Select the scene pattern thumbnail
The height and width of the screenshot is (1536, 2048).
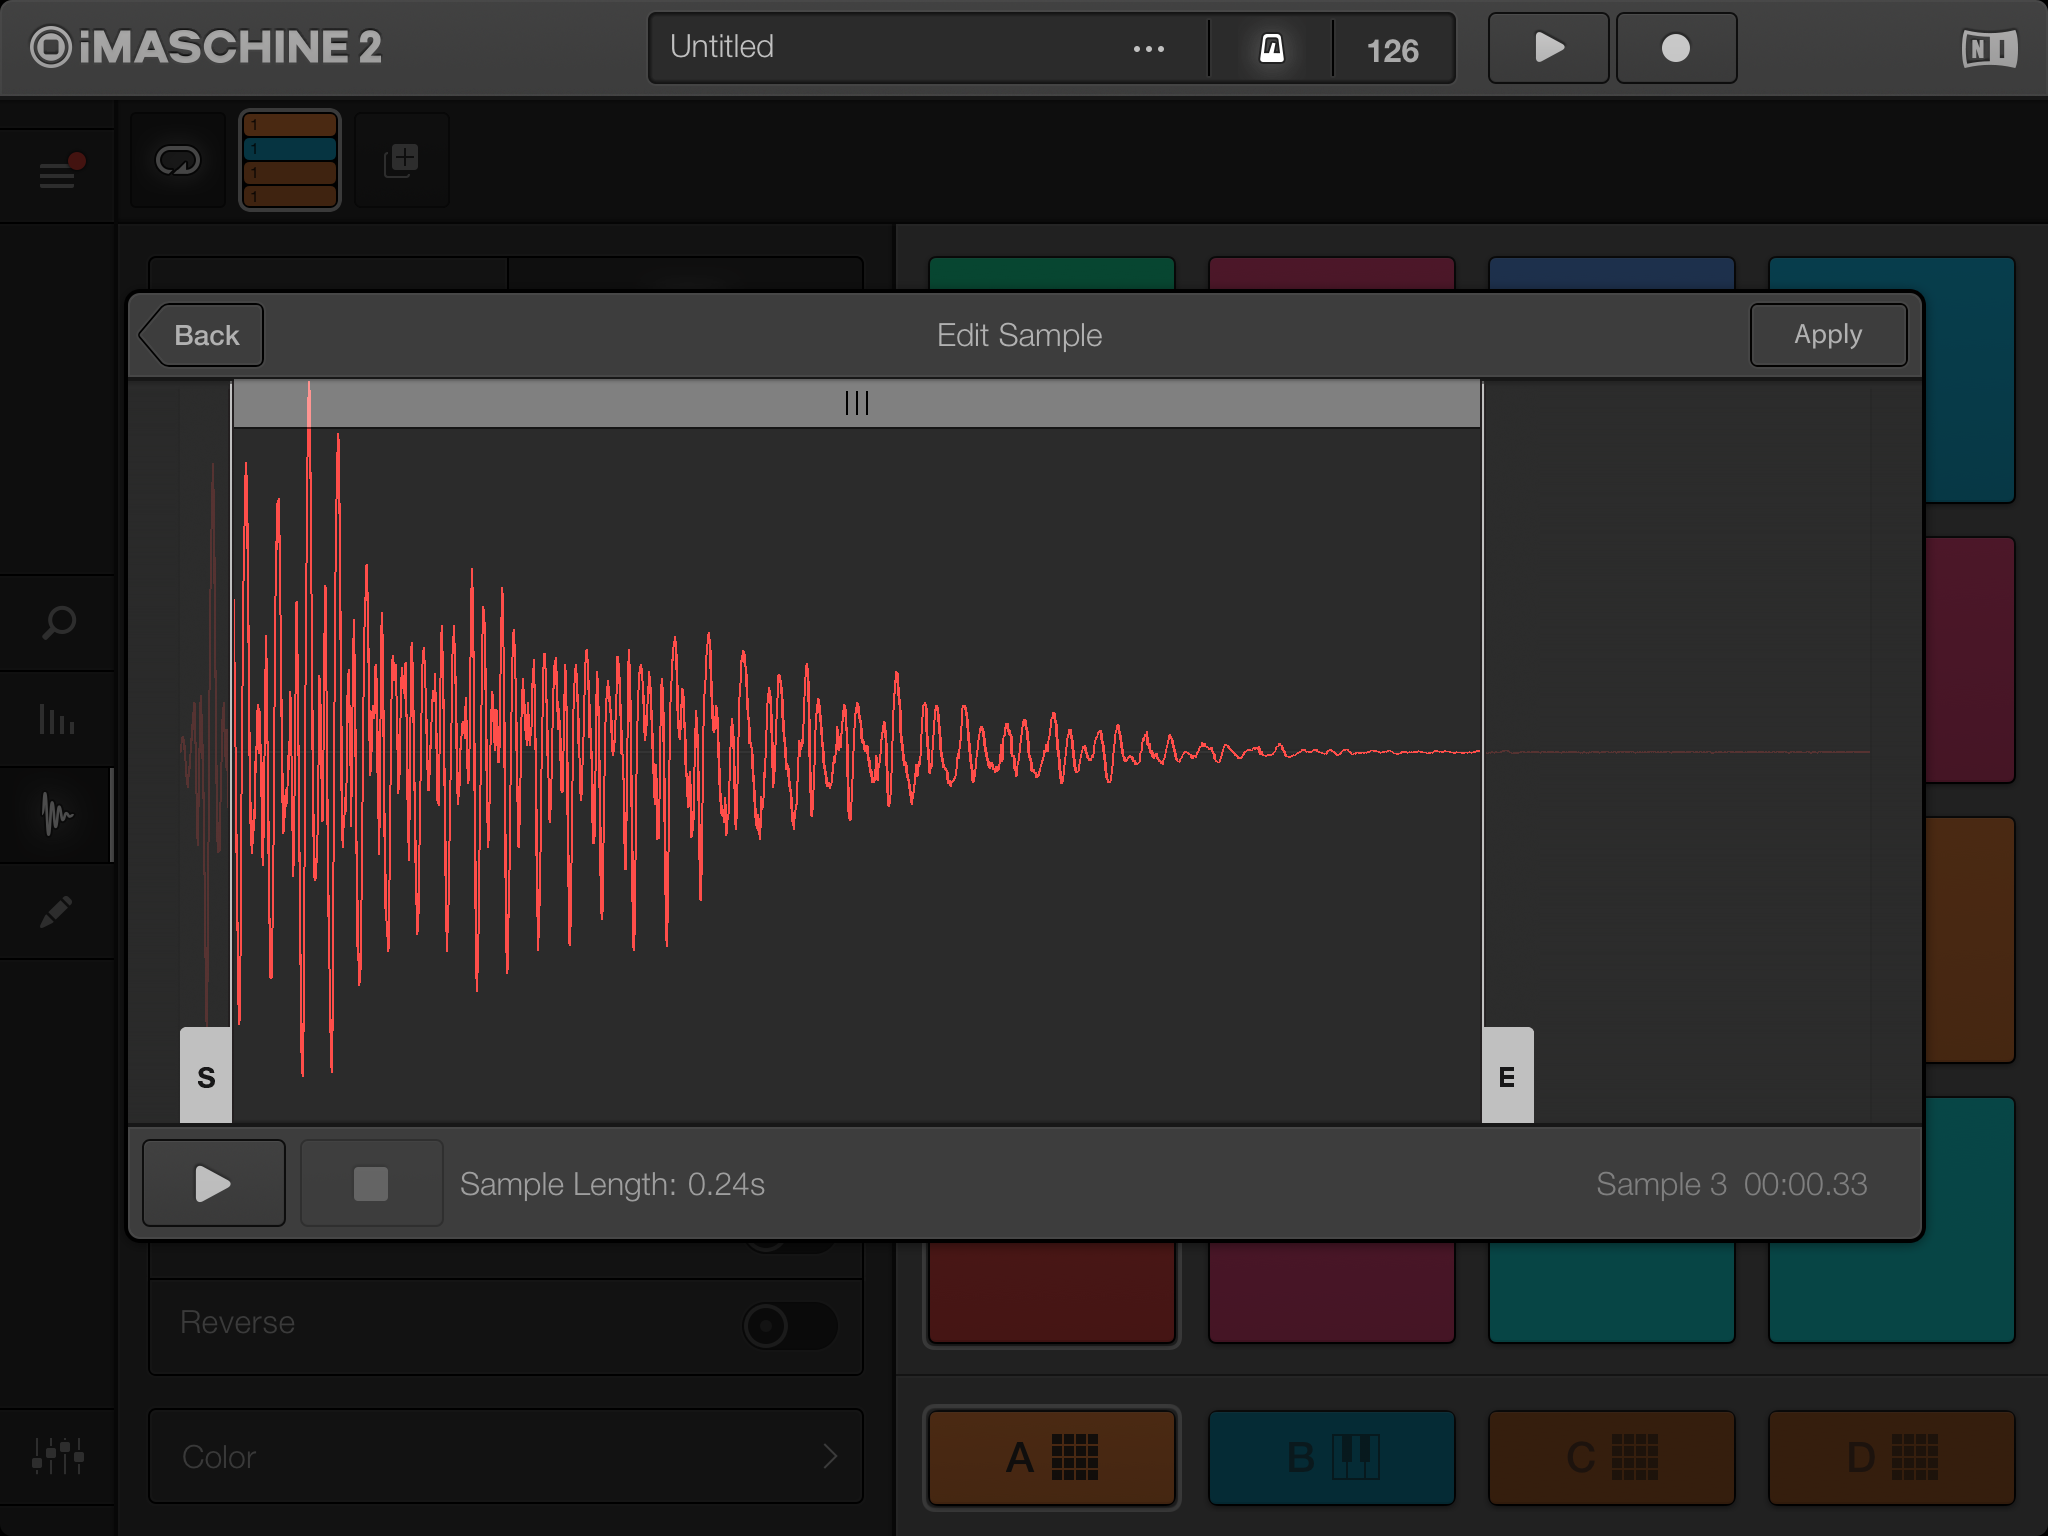(290, 160)
